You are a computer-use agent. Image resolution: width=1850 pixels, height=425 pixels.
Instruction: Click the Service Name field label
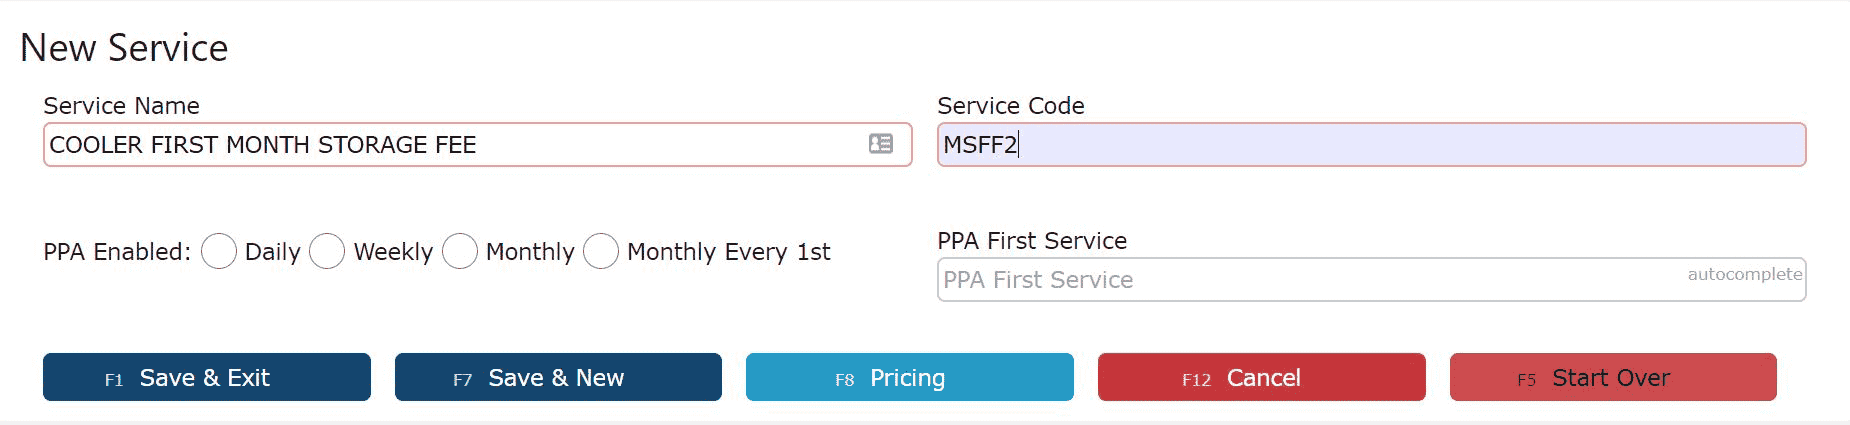point(121,106)
